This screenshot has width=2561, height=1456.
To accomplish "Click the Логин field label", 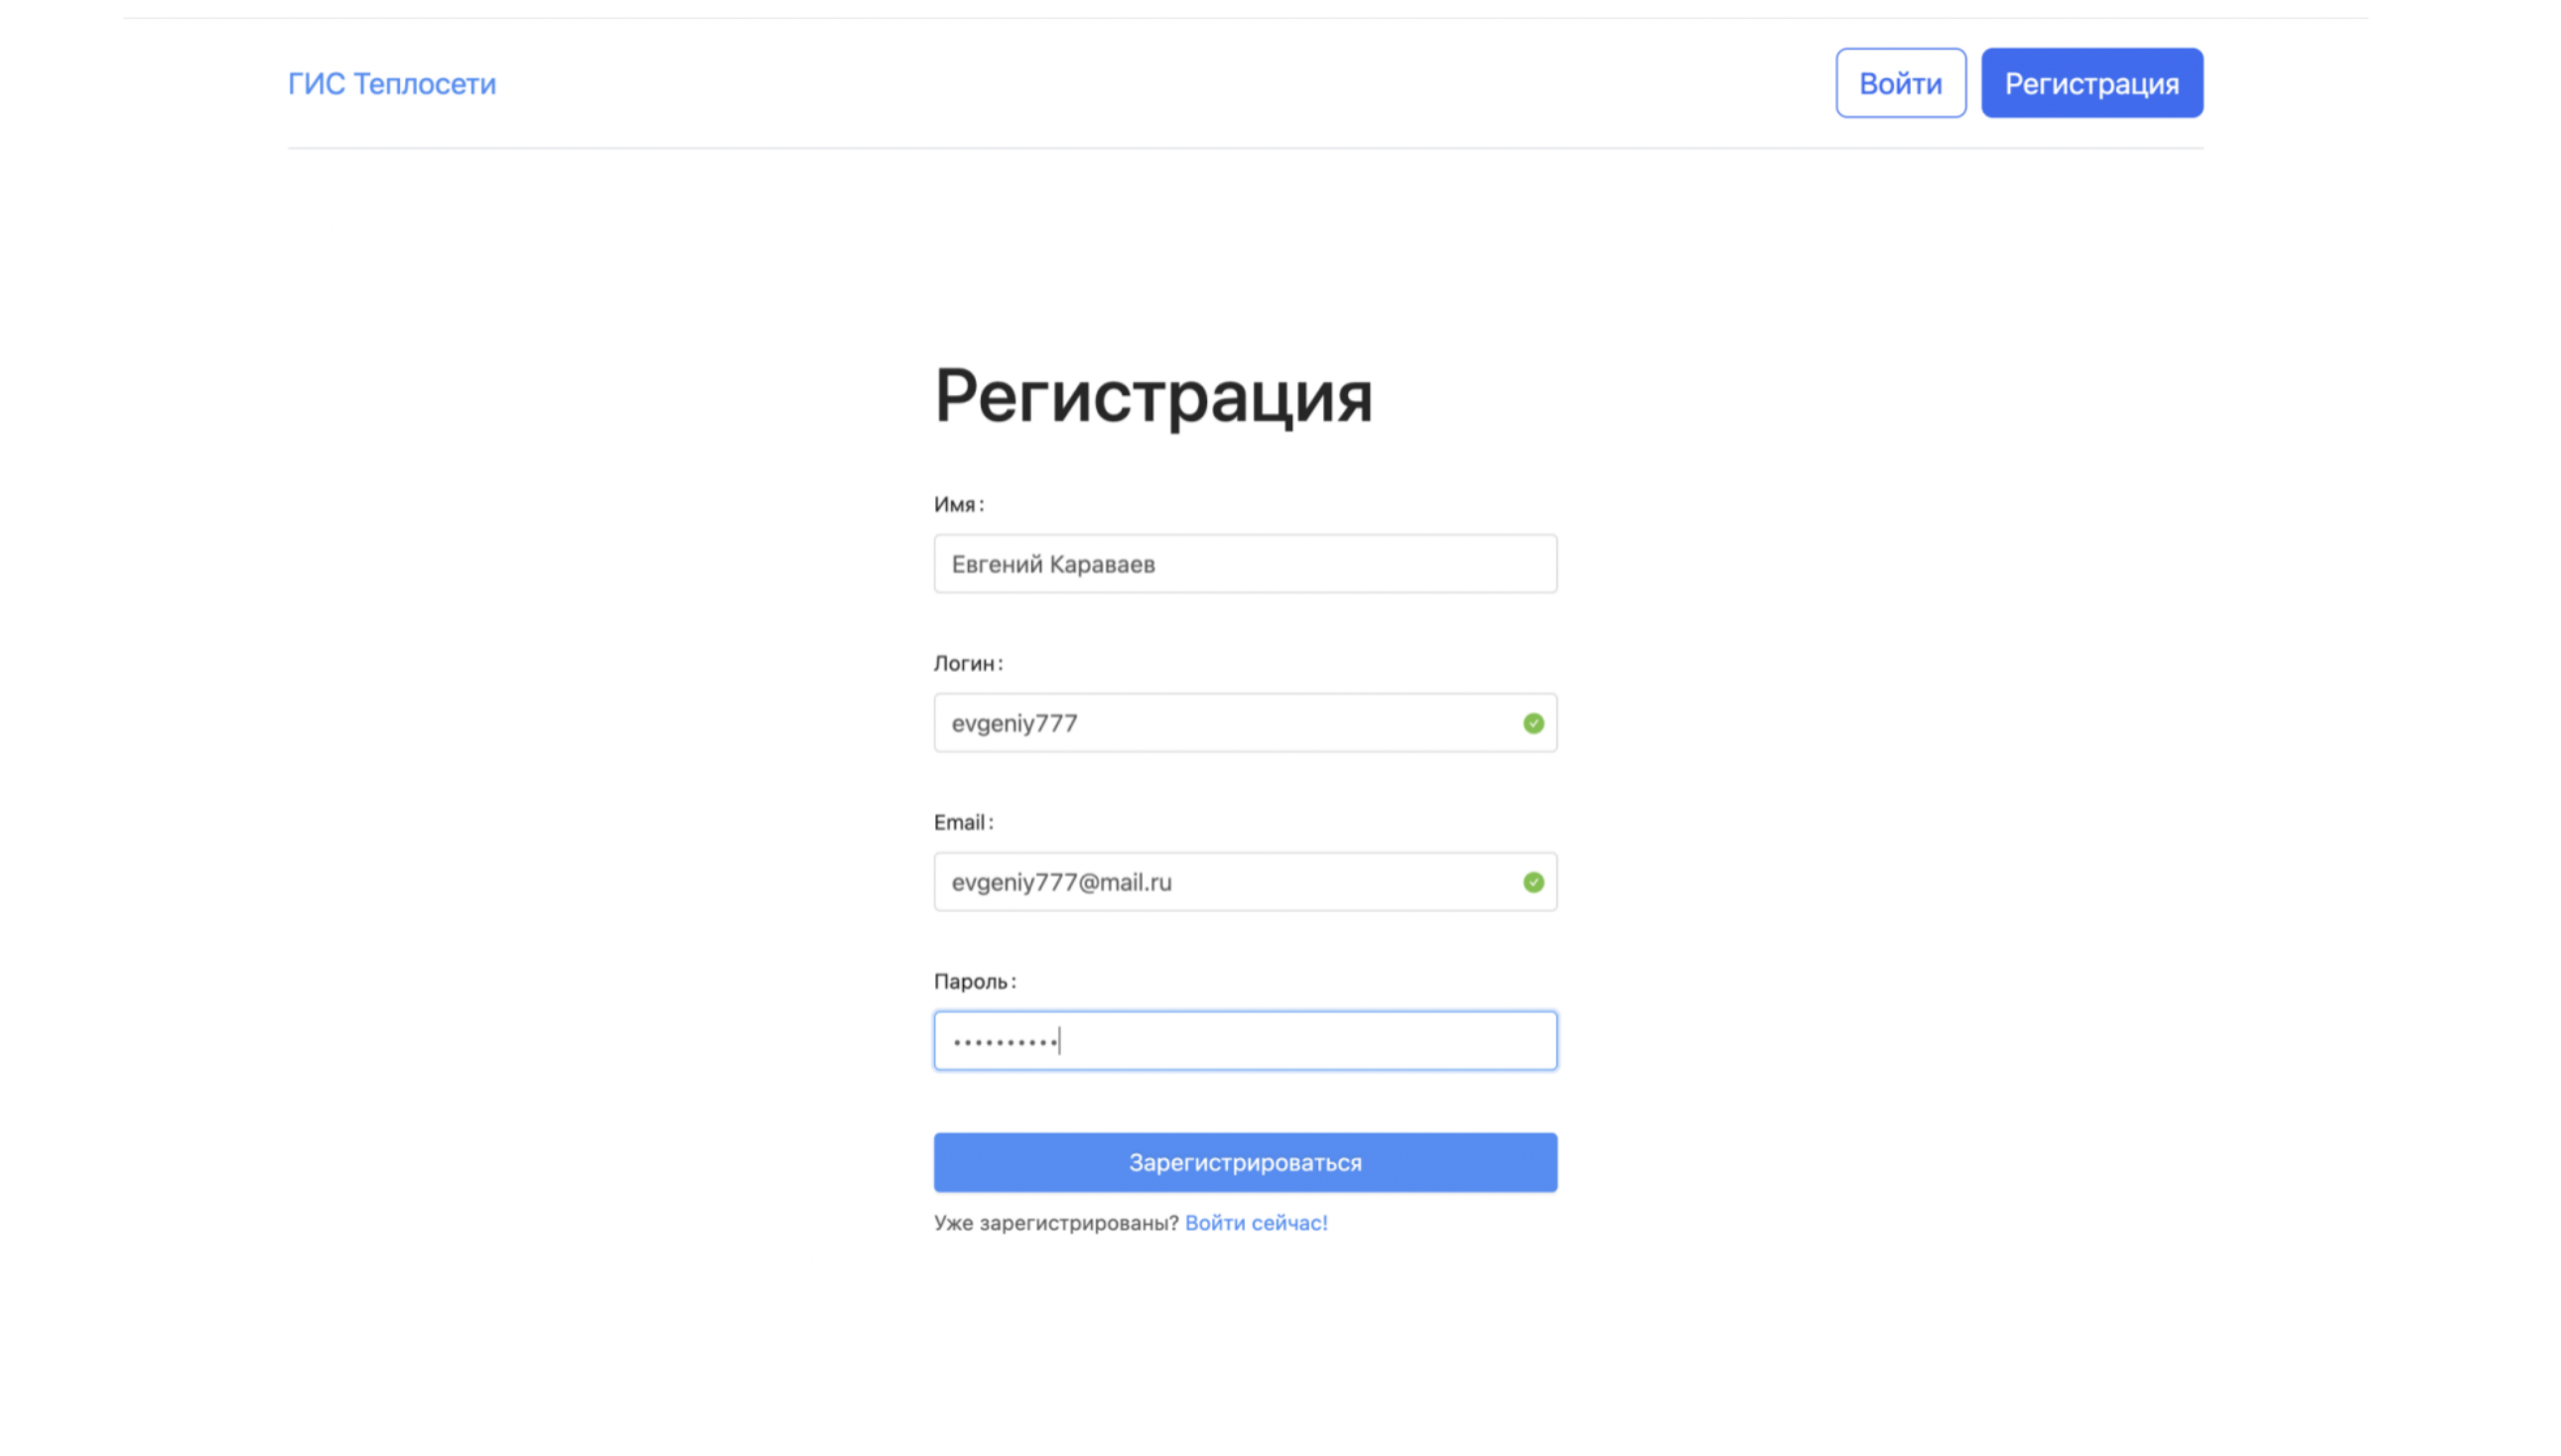I will tap(968, 662).
